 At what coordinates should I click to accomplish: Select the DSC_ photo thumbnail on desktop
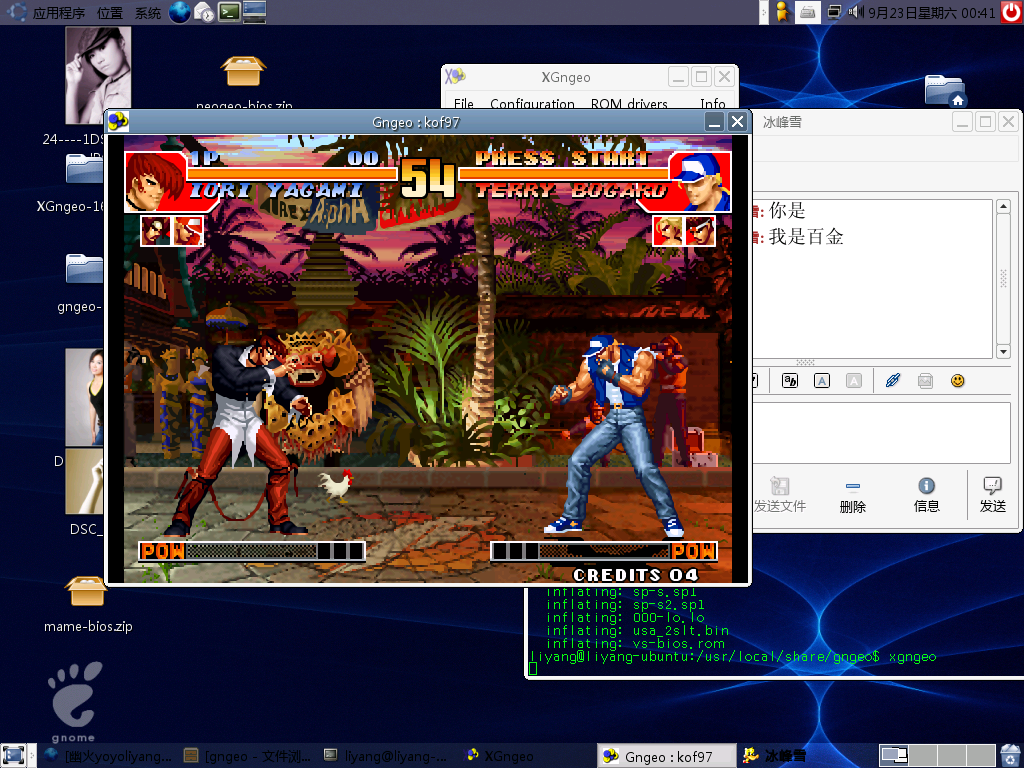(x=84, y=481)
